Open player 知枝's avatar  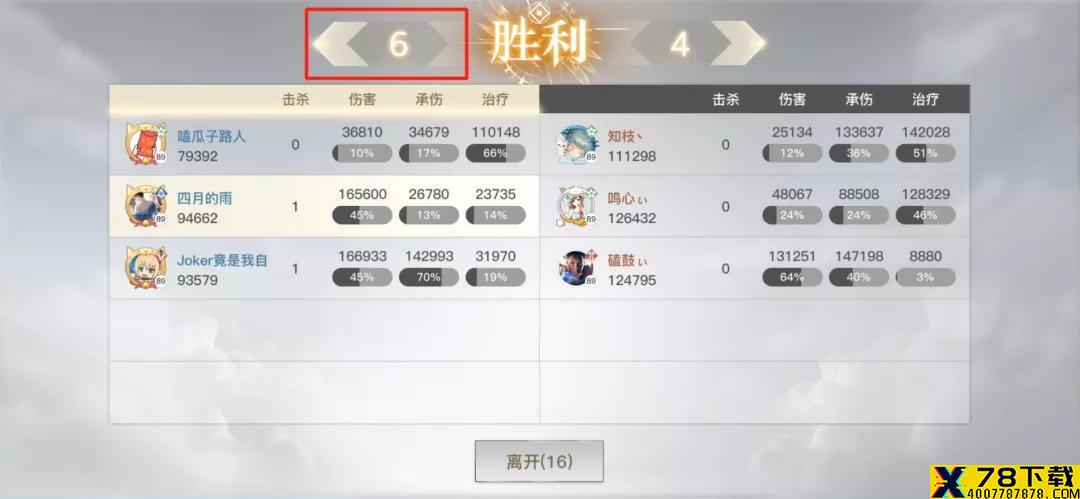tap(577, 144)
